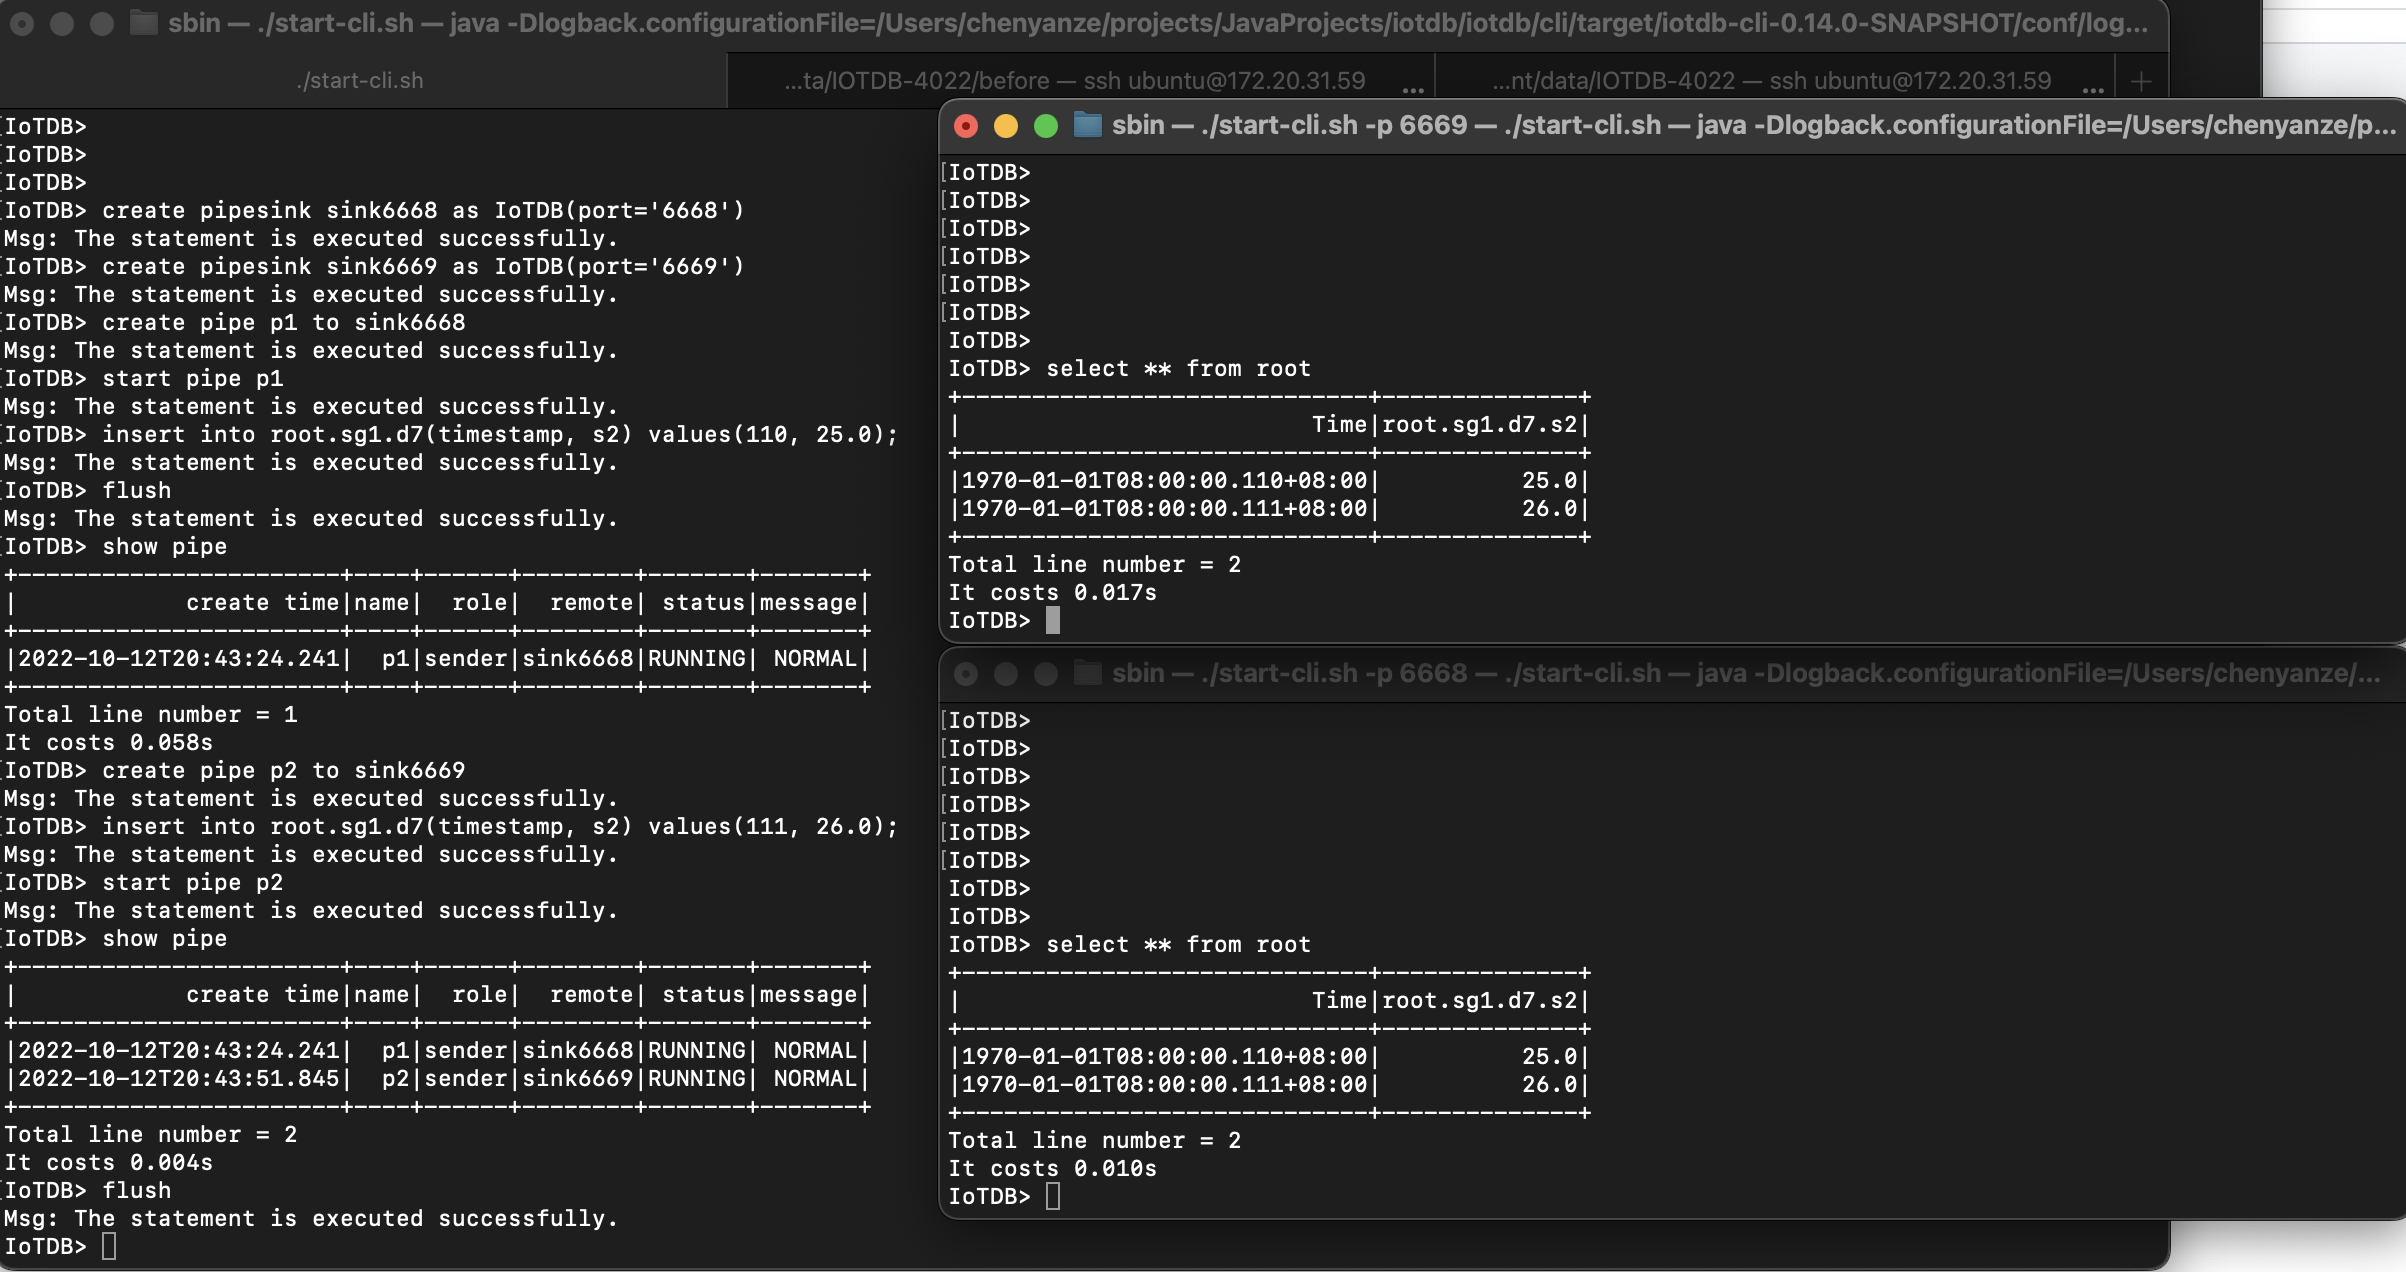This screenshot has width=2406, height=1272.
Task: Switch to the ./start-cli.sh tab
Action: 360,81
